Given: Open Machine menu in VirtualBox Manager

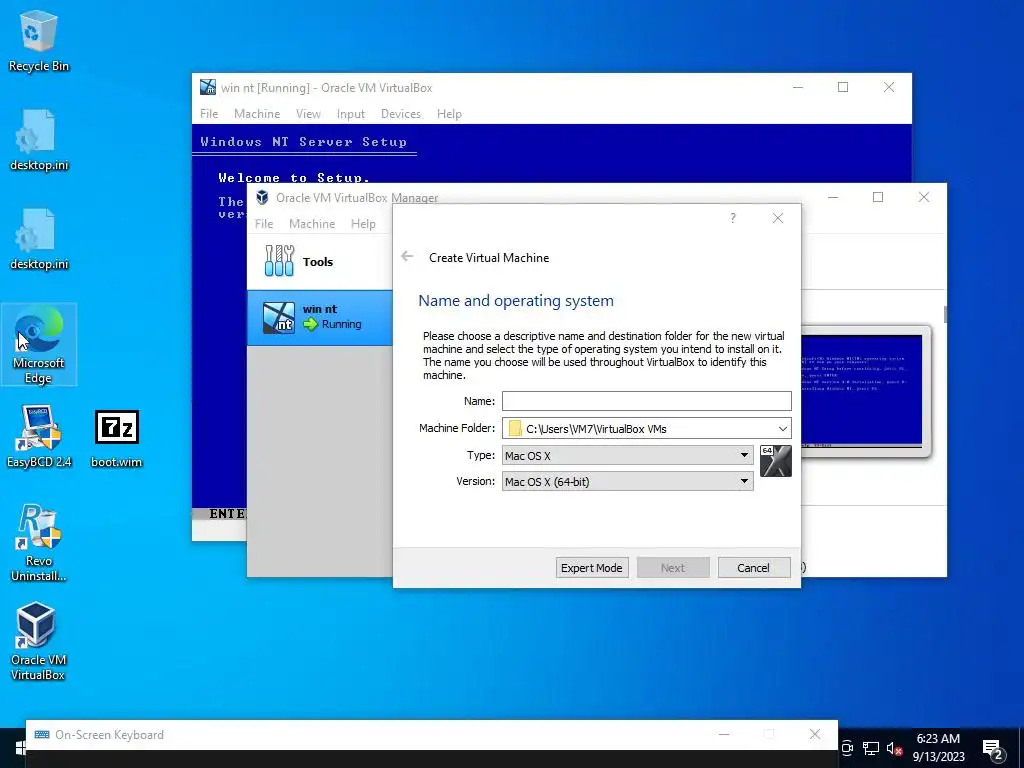Looking at the screenshot, I should coord(312,223).
